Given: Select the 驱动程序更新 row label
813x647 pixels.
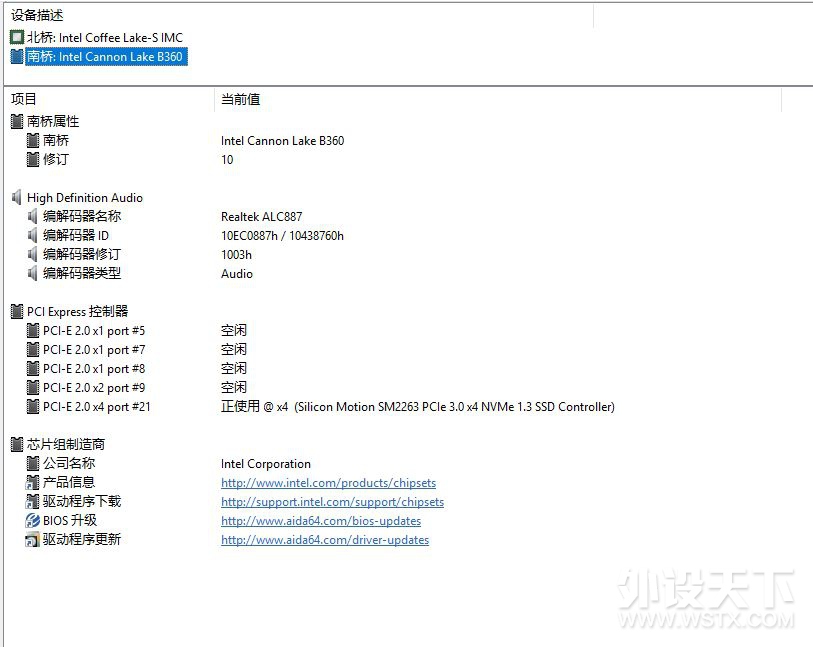Looking at the screenshot, I should (x=82, y=540).
